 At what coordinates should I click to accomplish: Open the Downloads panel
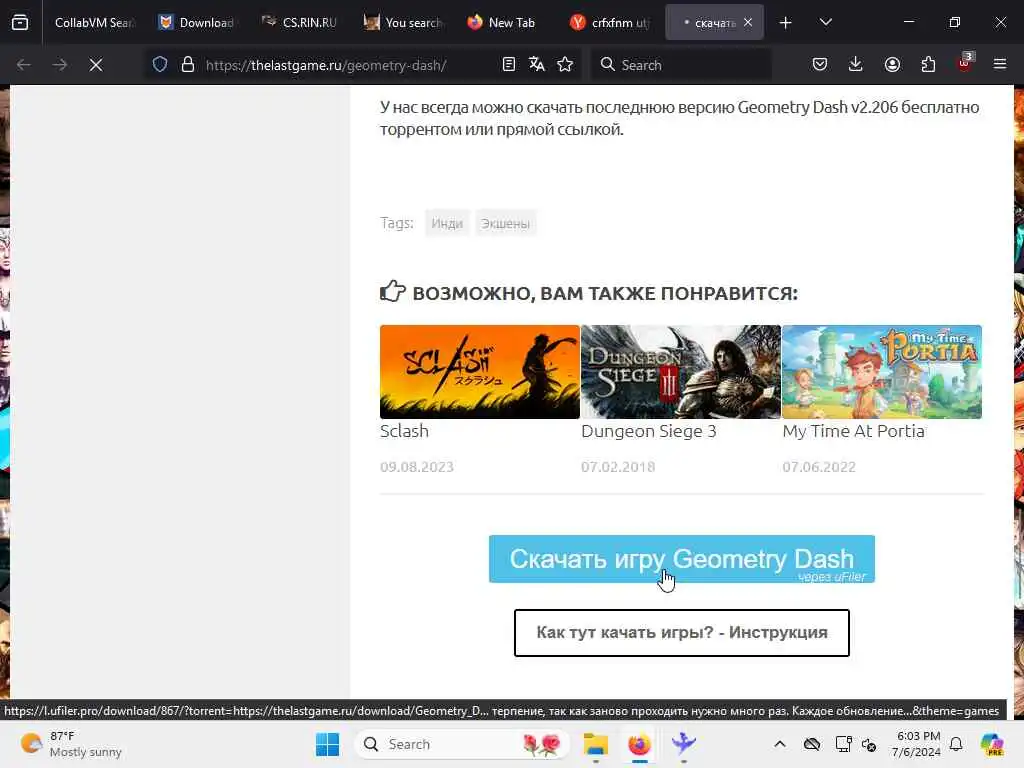pos(856,65)
